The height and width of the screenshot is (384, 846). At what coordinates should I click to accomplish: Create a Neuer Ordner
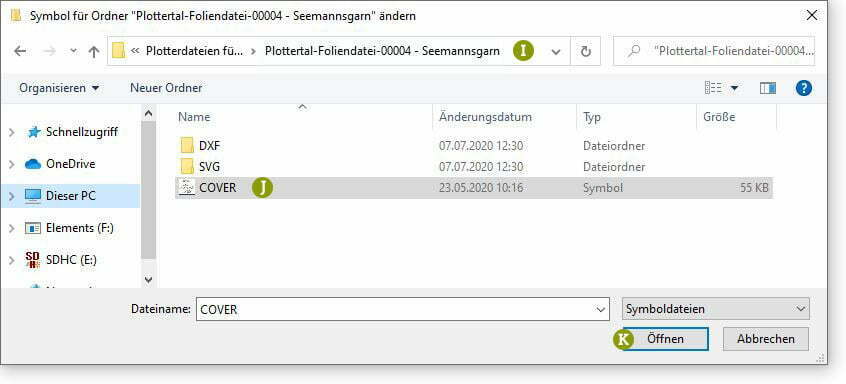(x=166, y=87)
